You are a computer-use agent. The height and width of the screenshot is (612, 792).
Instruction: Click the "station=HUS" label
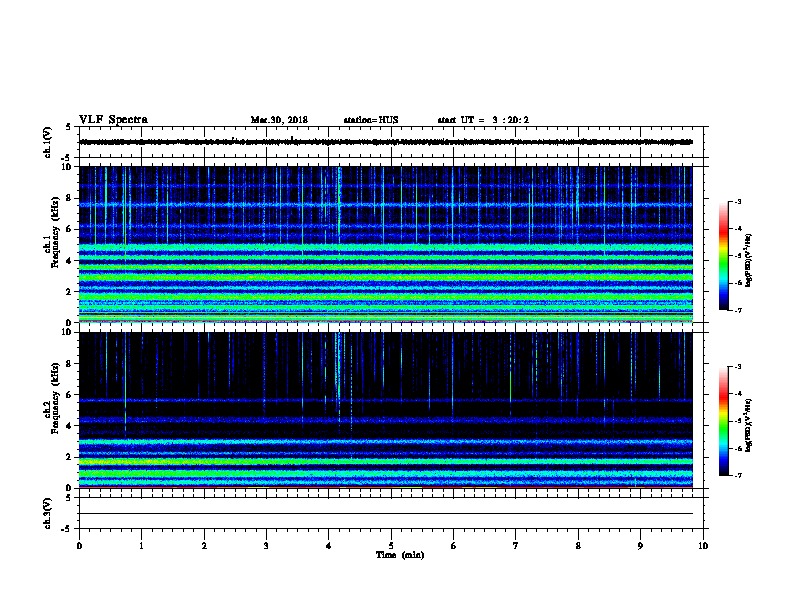tap(371, 120)
